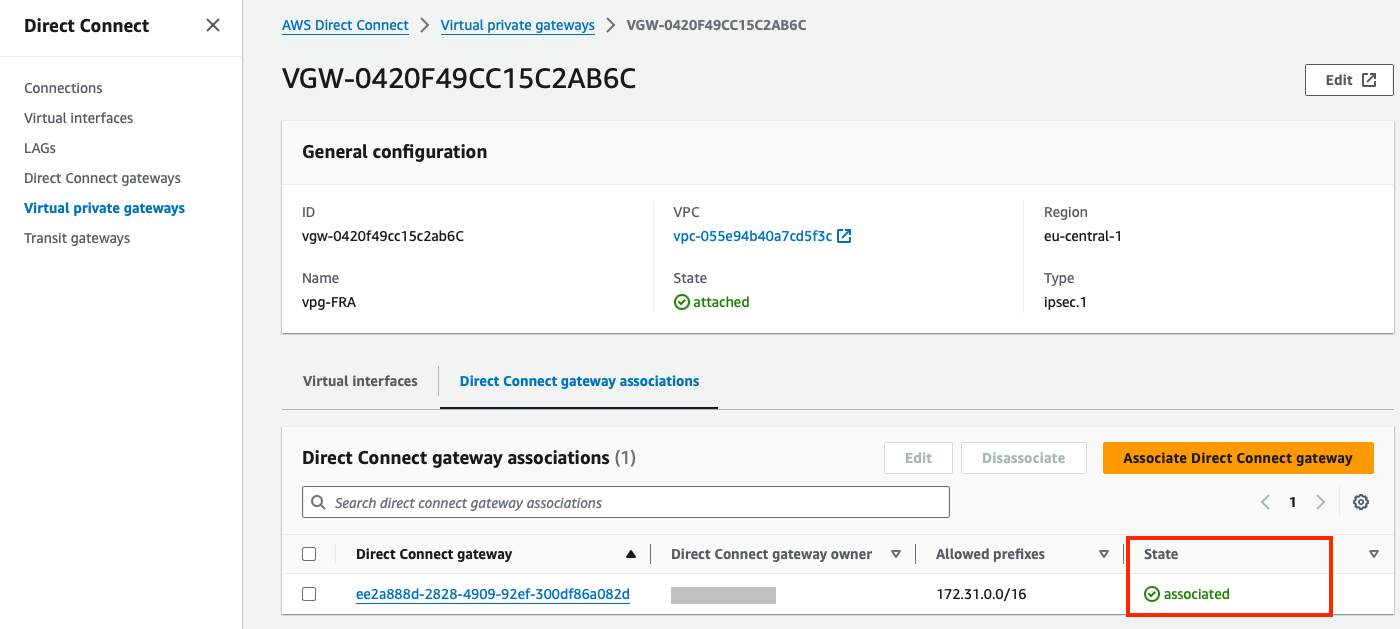Select page number 1
Screen dimensions: 1400x629
pyautogui.click(x=1292, y=502)
